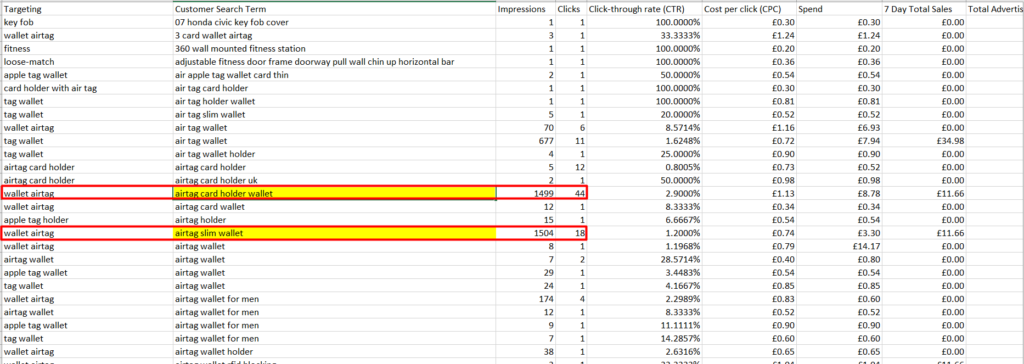
Task: Click the 'airtag card holder uk' cell
Action: pyautogui.click(x=334, y=180)
